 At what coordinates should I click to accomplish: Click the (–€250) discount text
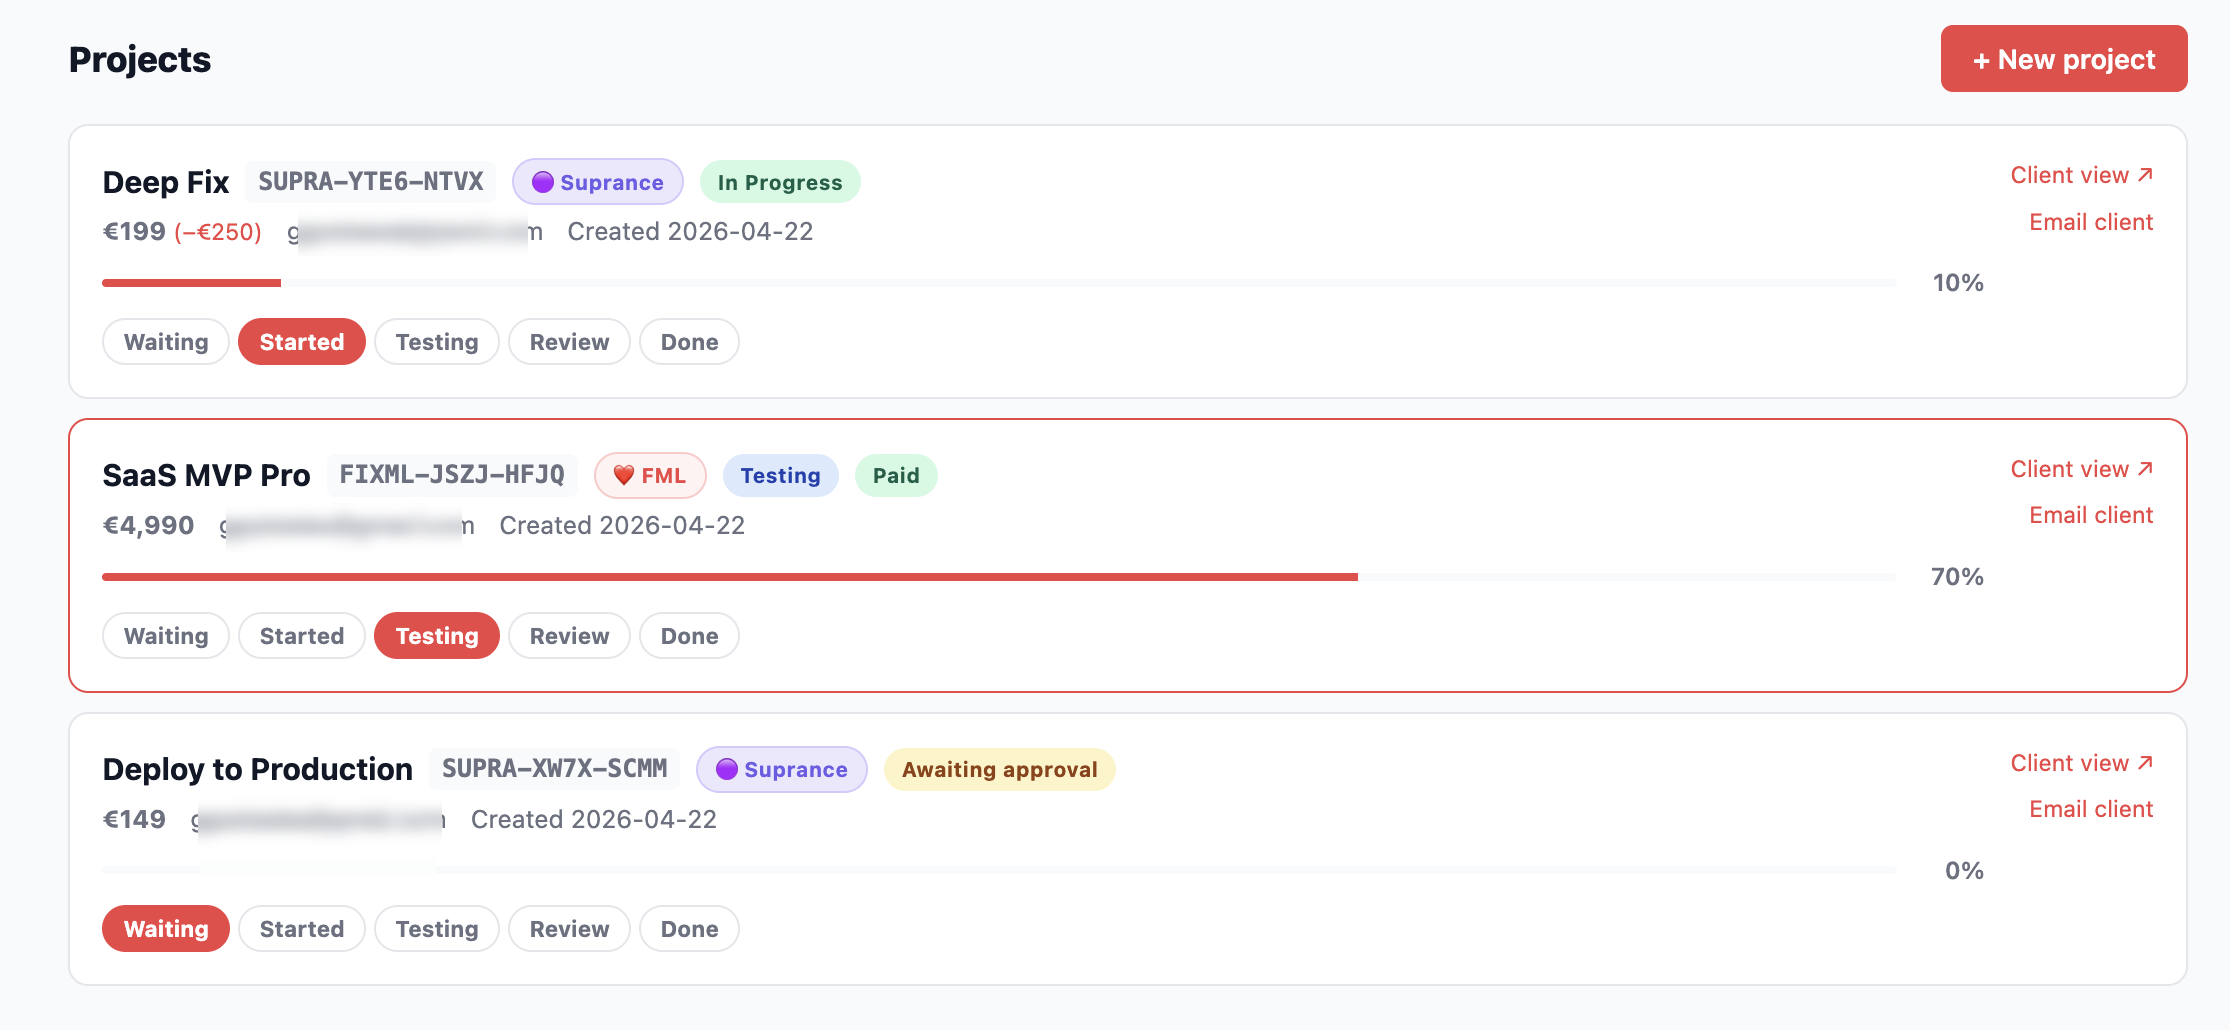218,232
